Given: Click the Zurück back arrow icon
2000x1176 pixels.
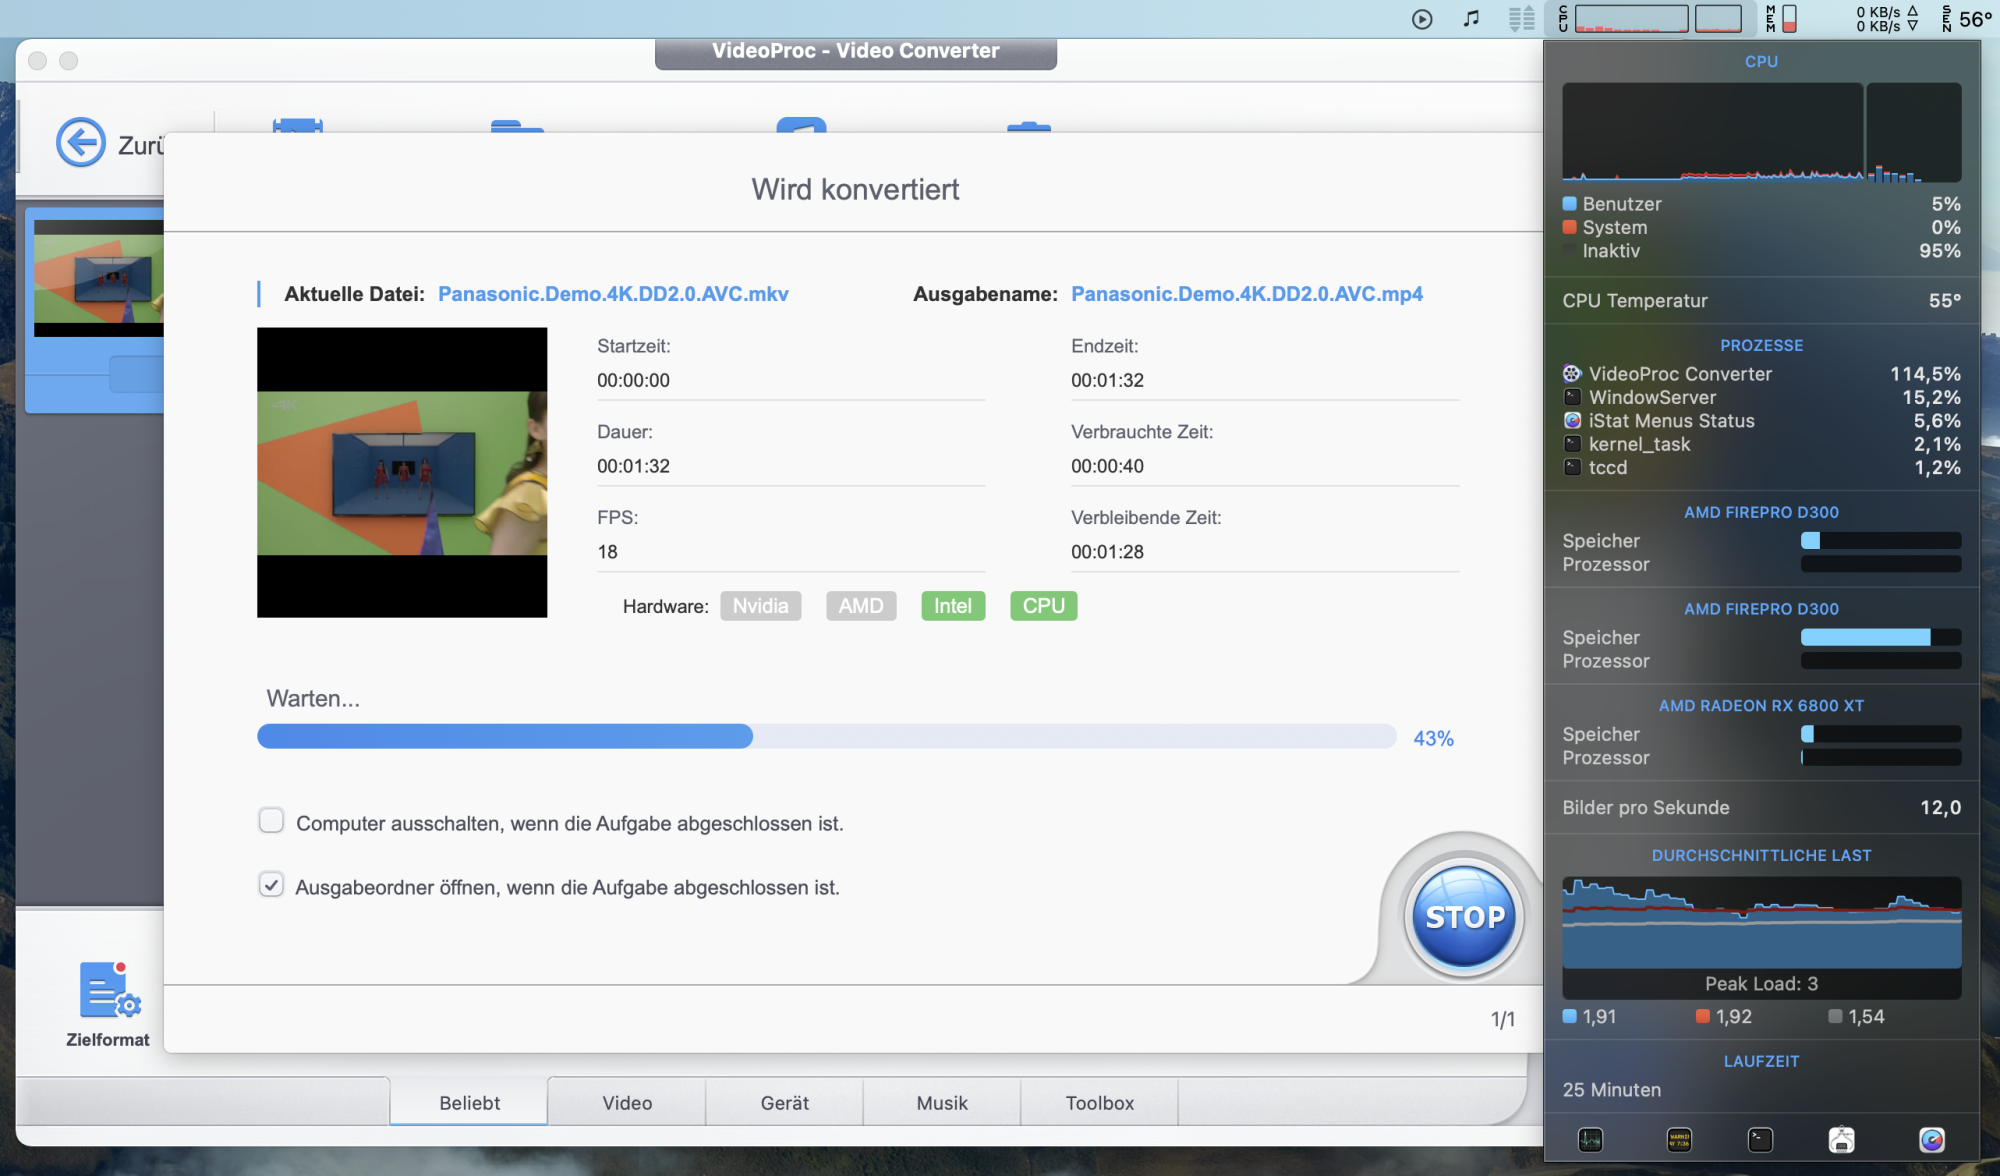Looking at the screenshot, I should point(81,143).
